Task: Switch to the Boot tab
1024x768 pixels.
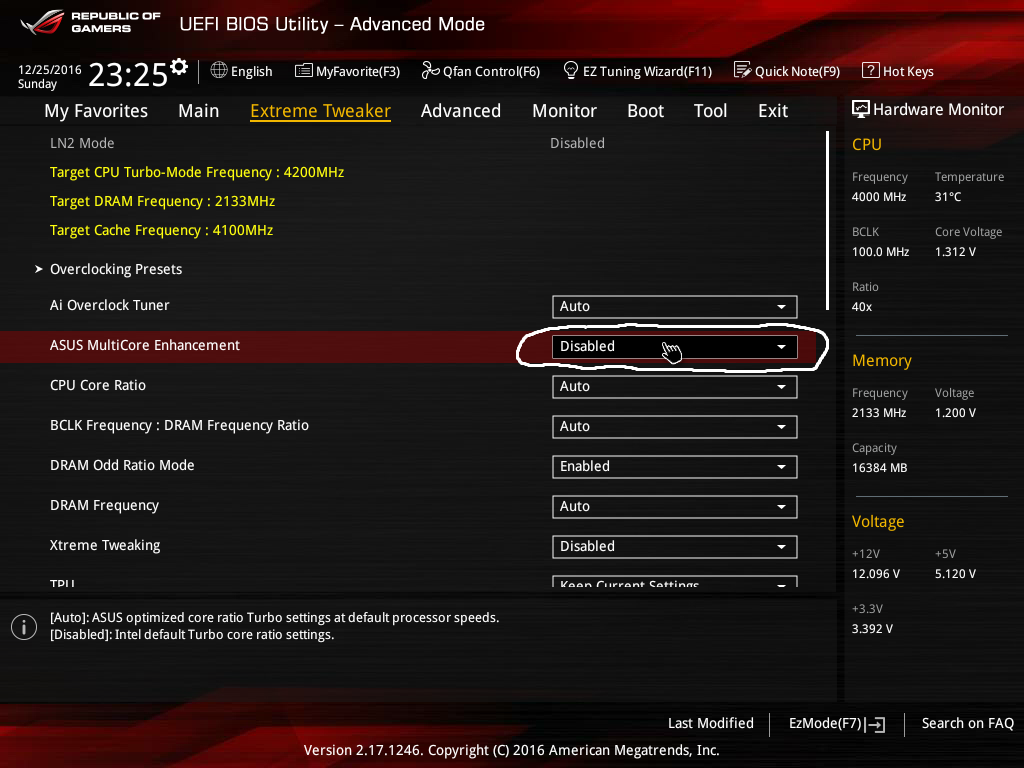Action: 645,111
